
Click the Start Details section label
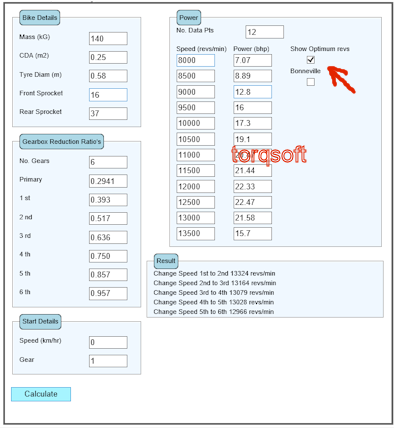(x=40, y=322)
